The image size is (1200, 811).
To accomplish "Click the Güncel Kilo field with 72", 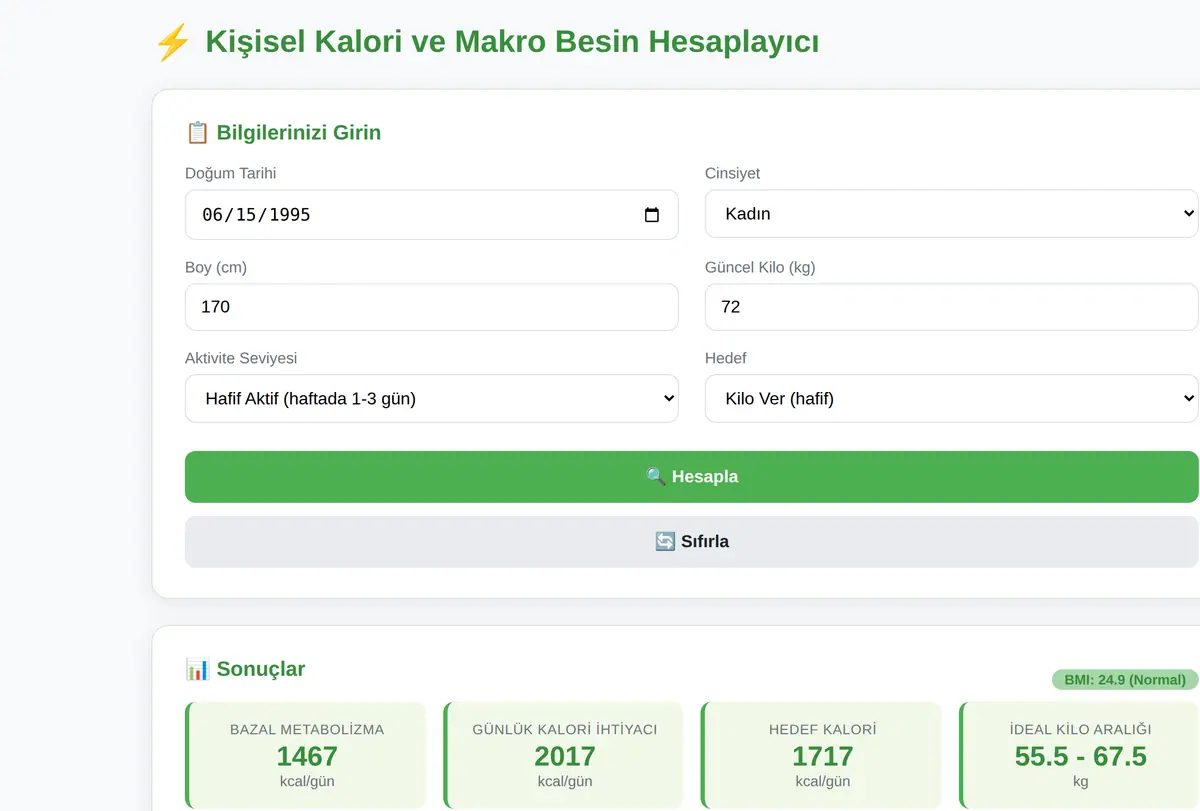I will pos(951,307).
